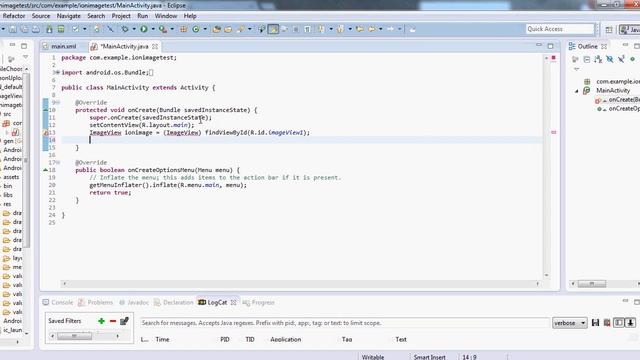Click the New Java Package icon
The width and height of the screenshot is (640, 360).
184,29
